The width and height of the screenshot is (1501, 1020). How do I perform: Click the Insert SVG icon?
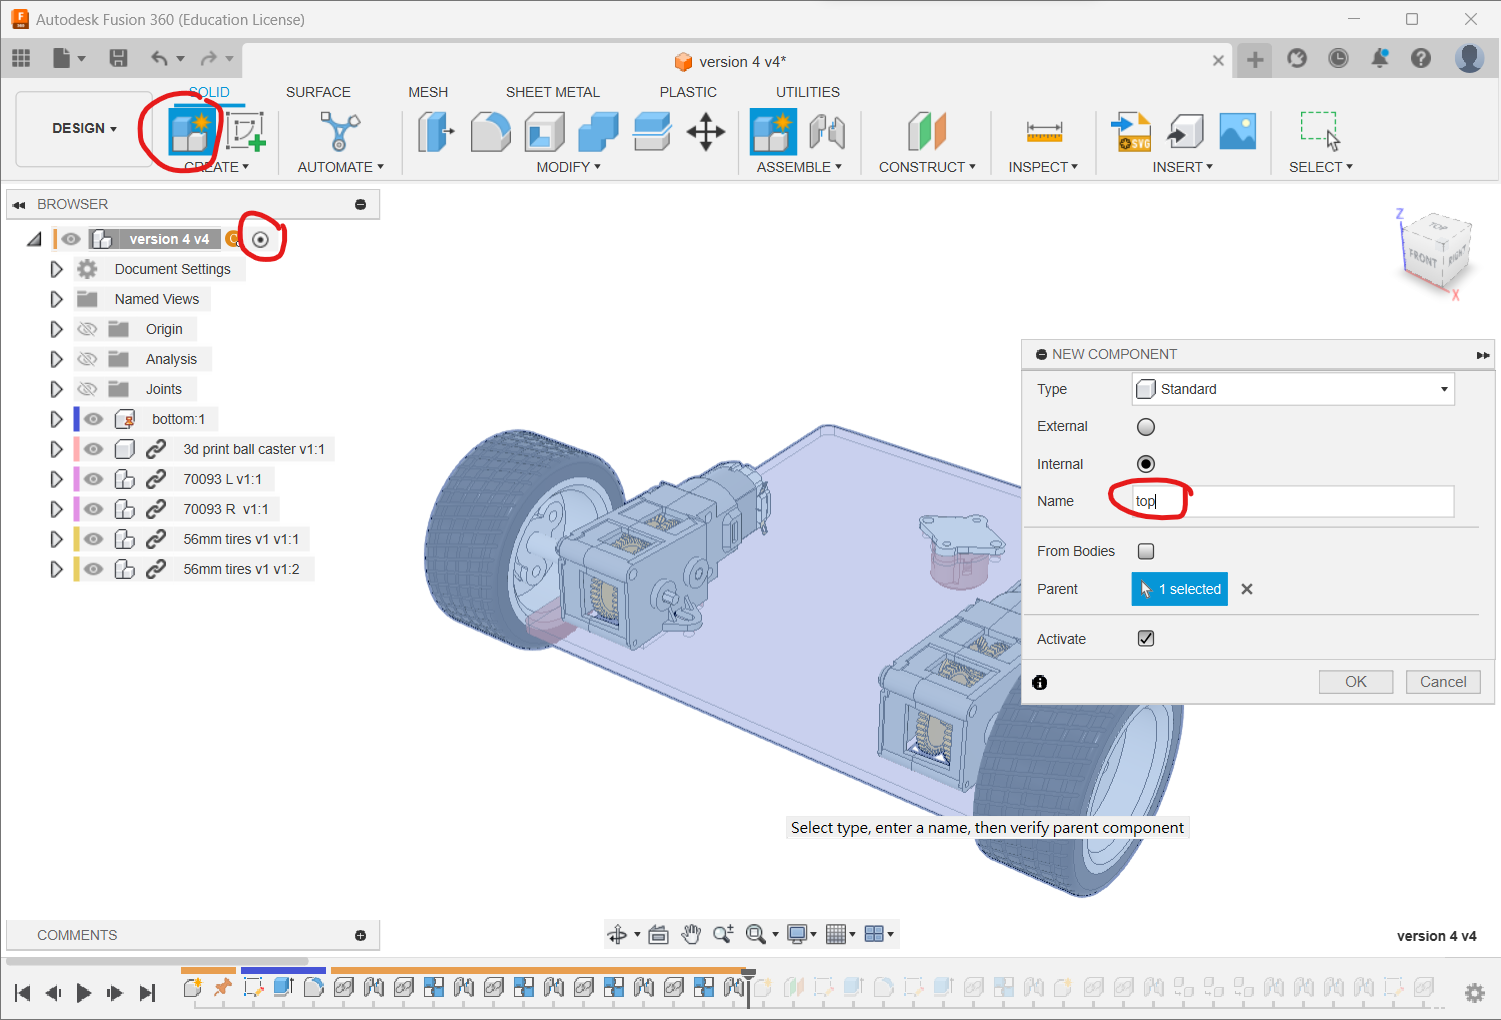(x=1131, y=132)
